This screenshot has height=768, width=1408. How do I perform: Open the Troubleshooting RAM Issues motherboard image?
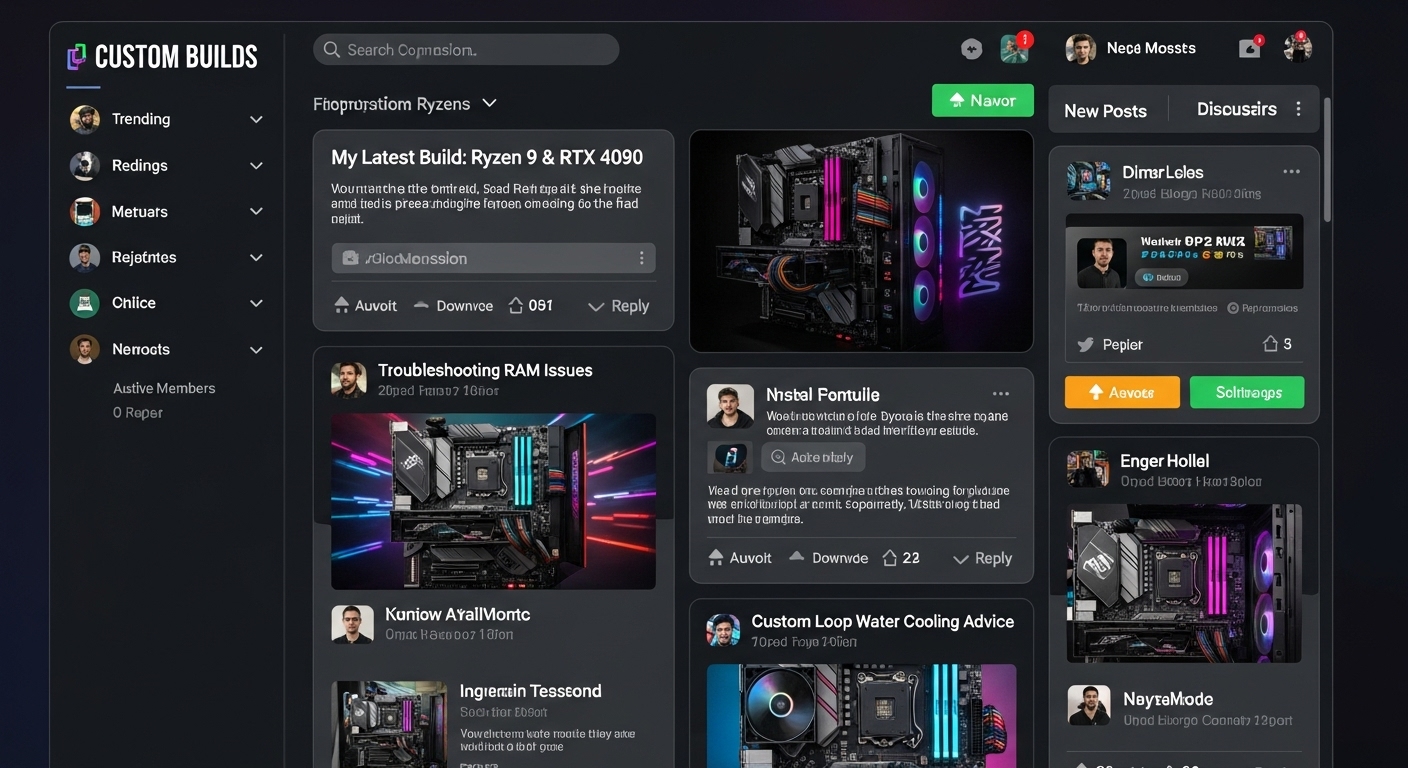pos(494,501)
